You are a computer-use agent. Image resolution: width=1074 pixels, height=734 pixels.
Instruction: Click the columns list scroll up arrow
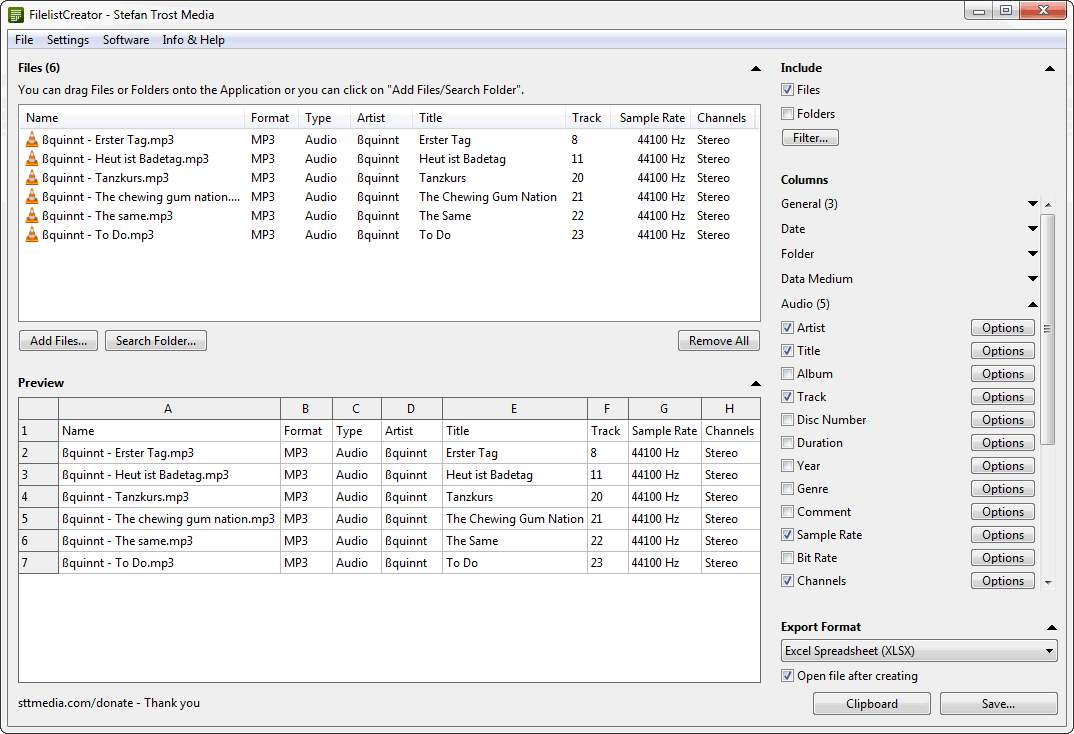(x=1048, y=204)
